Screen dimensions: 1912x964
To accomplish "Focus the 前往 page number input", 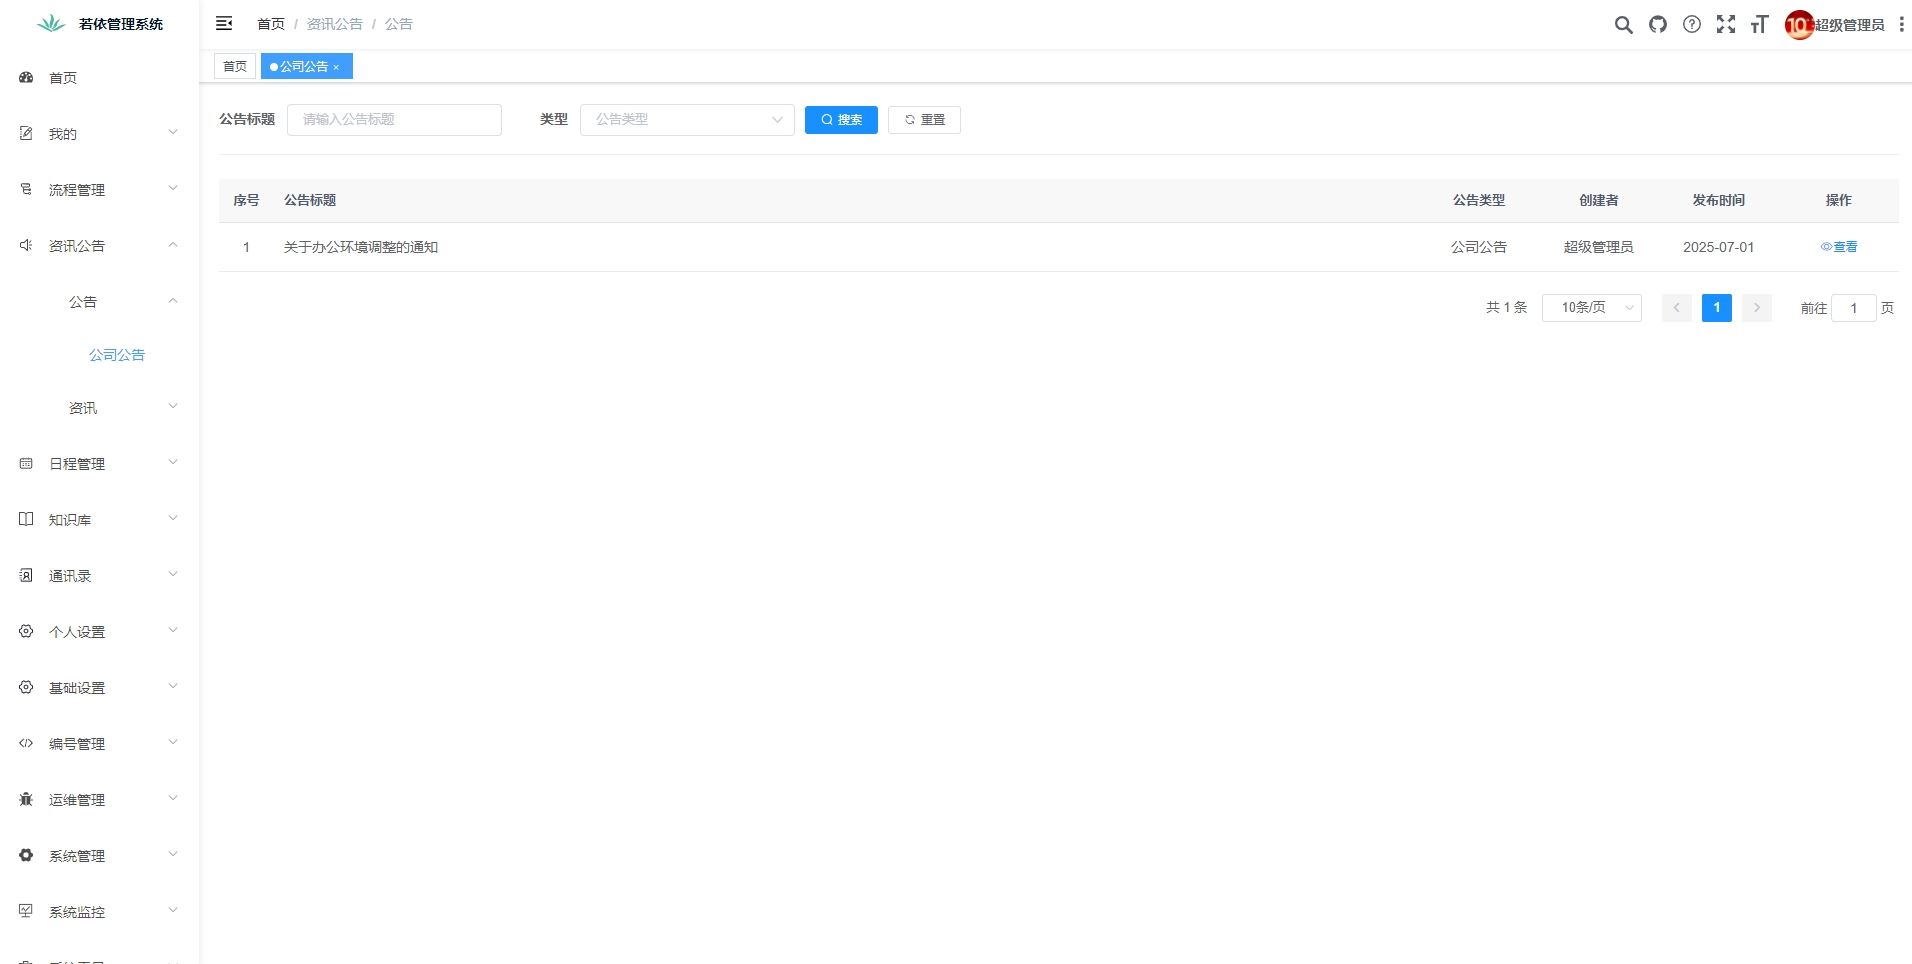I will (1853, 308).
